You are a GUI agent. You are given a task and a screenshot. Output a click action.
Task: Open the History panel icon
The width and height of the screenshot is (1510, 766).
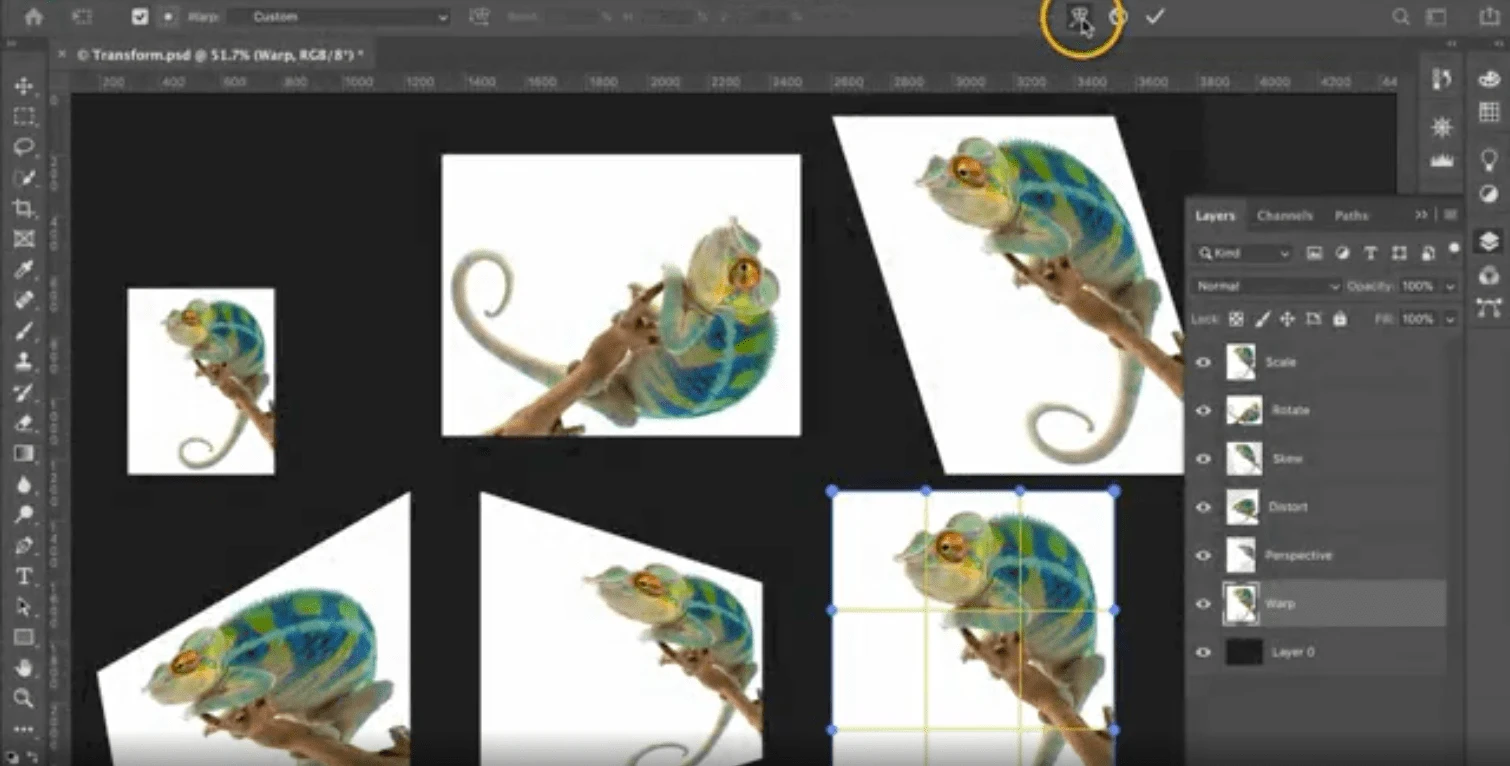coord(1441,80)
